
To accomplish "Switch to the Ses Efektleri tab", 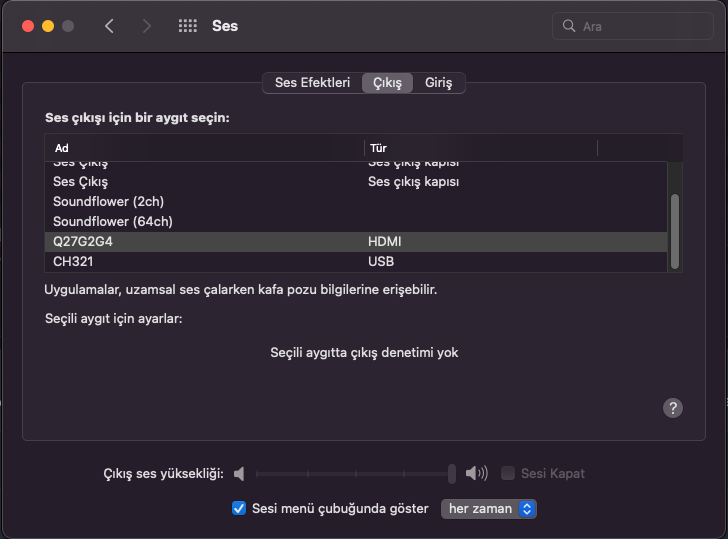I will [312, 83].
